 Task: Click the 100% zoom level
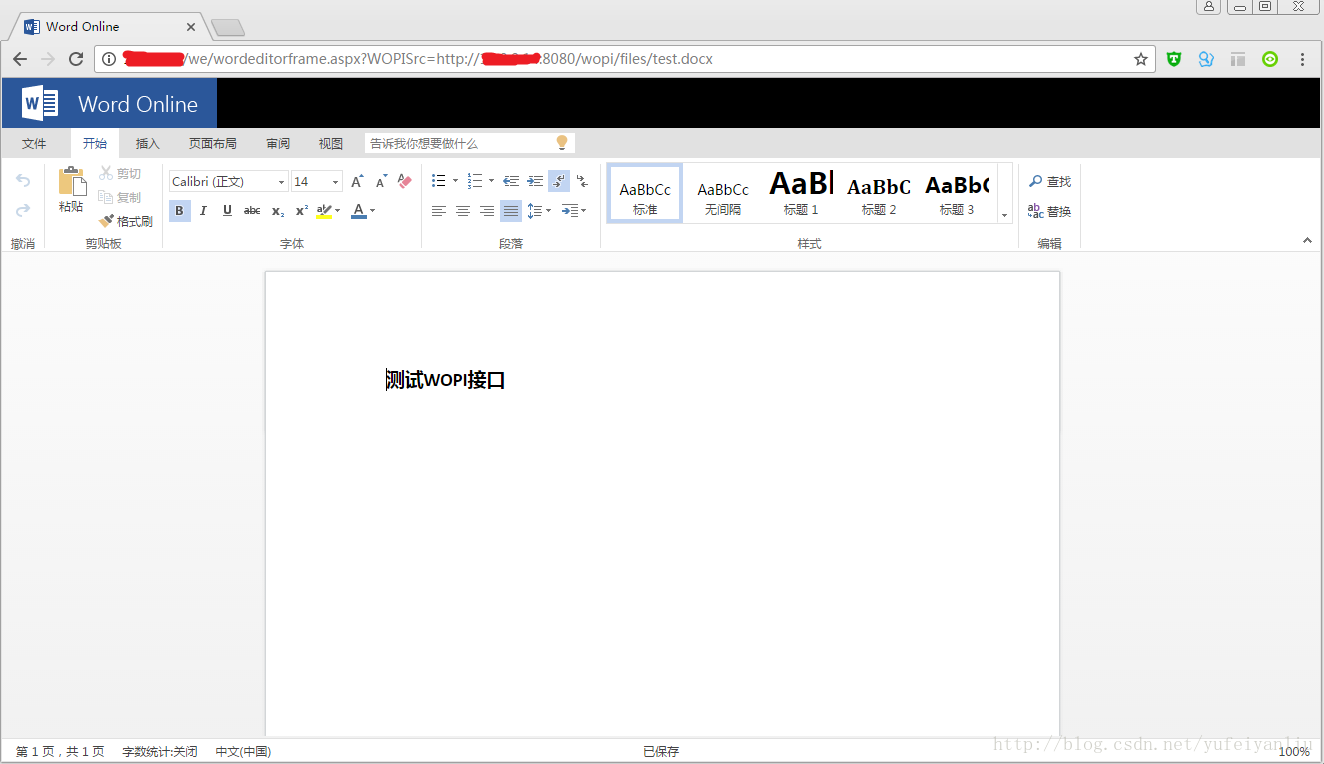tap(1294, 752)
